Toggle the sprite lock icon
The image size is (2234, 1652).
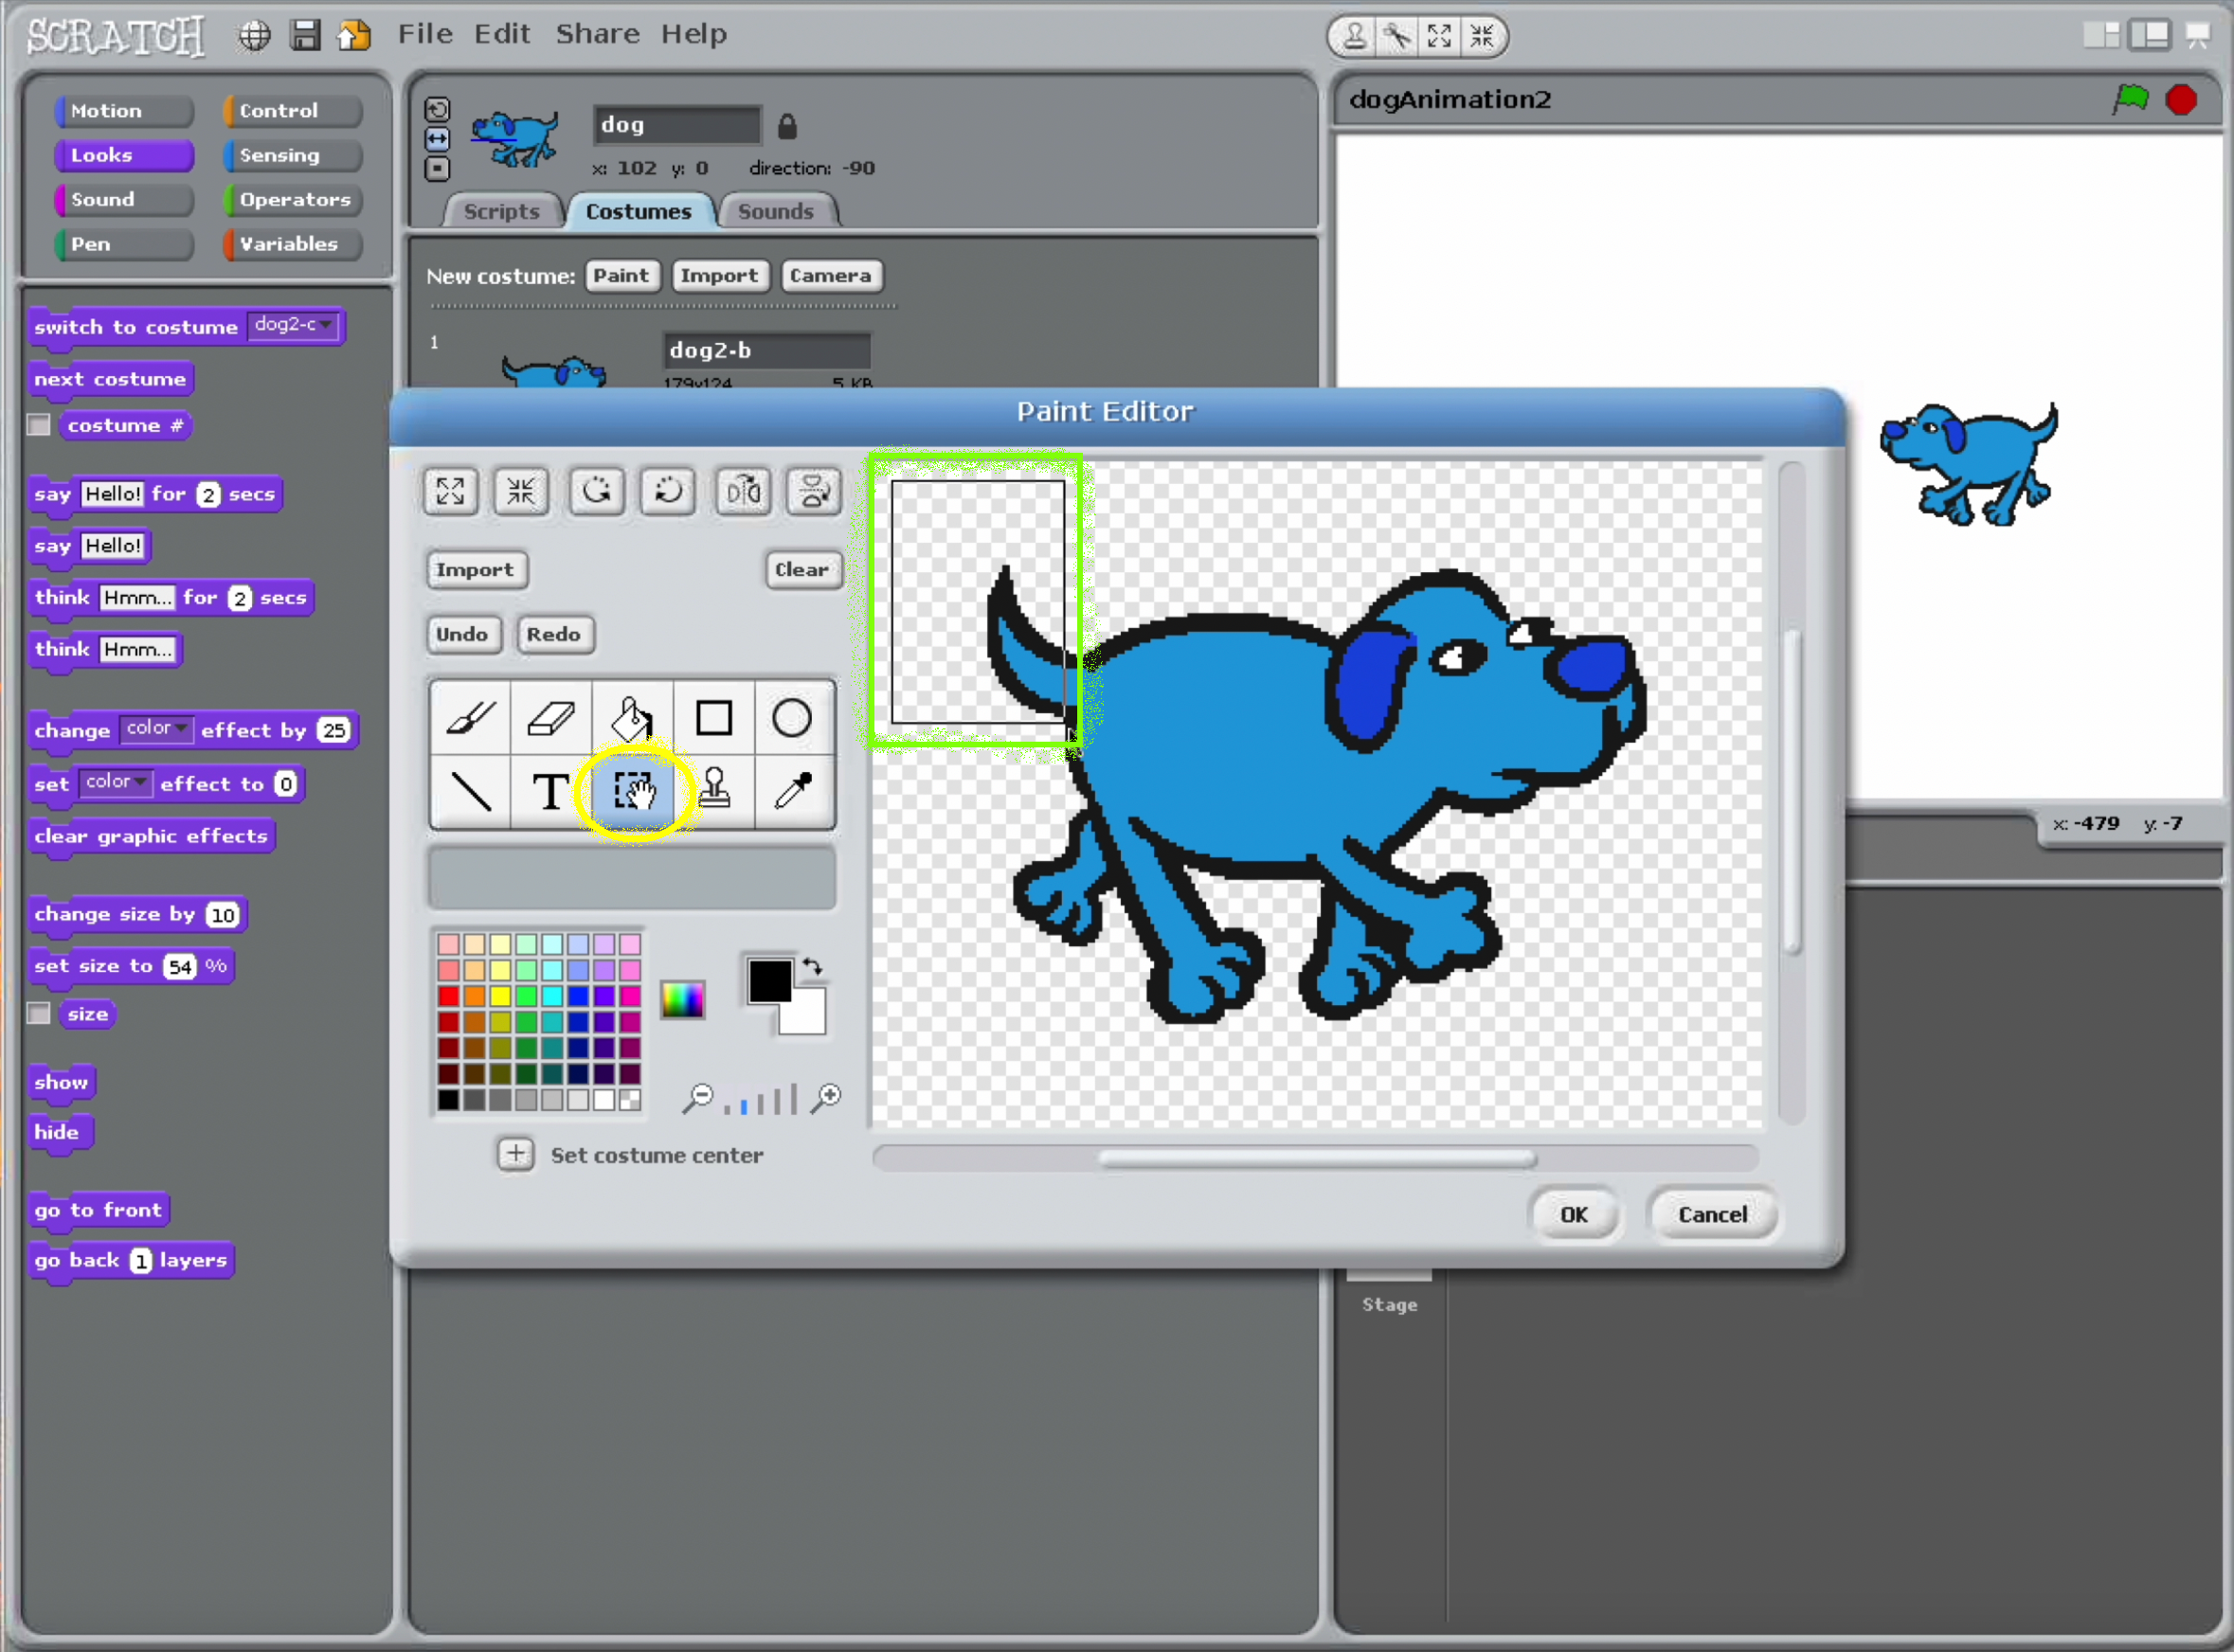pos(787,126)
